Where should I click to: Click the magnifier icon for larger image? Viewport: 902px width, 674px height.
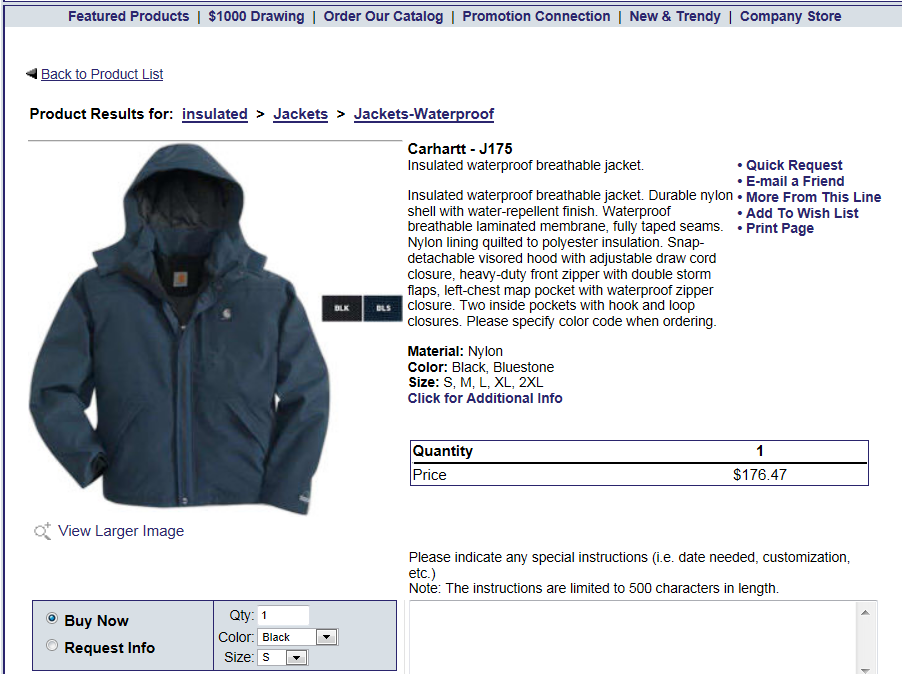(x=42, y=531)
